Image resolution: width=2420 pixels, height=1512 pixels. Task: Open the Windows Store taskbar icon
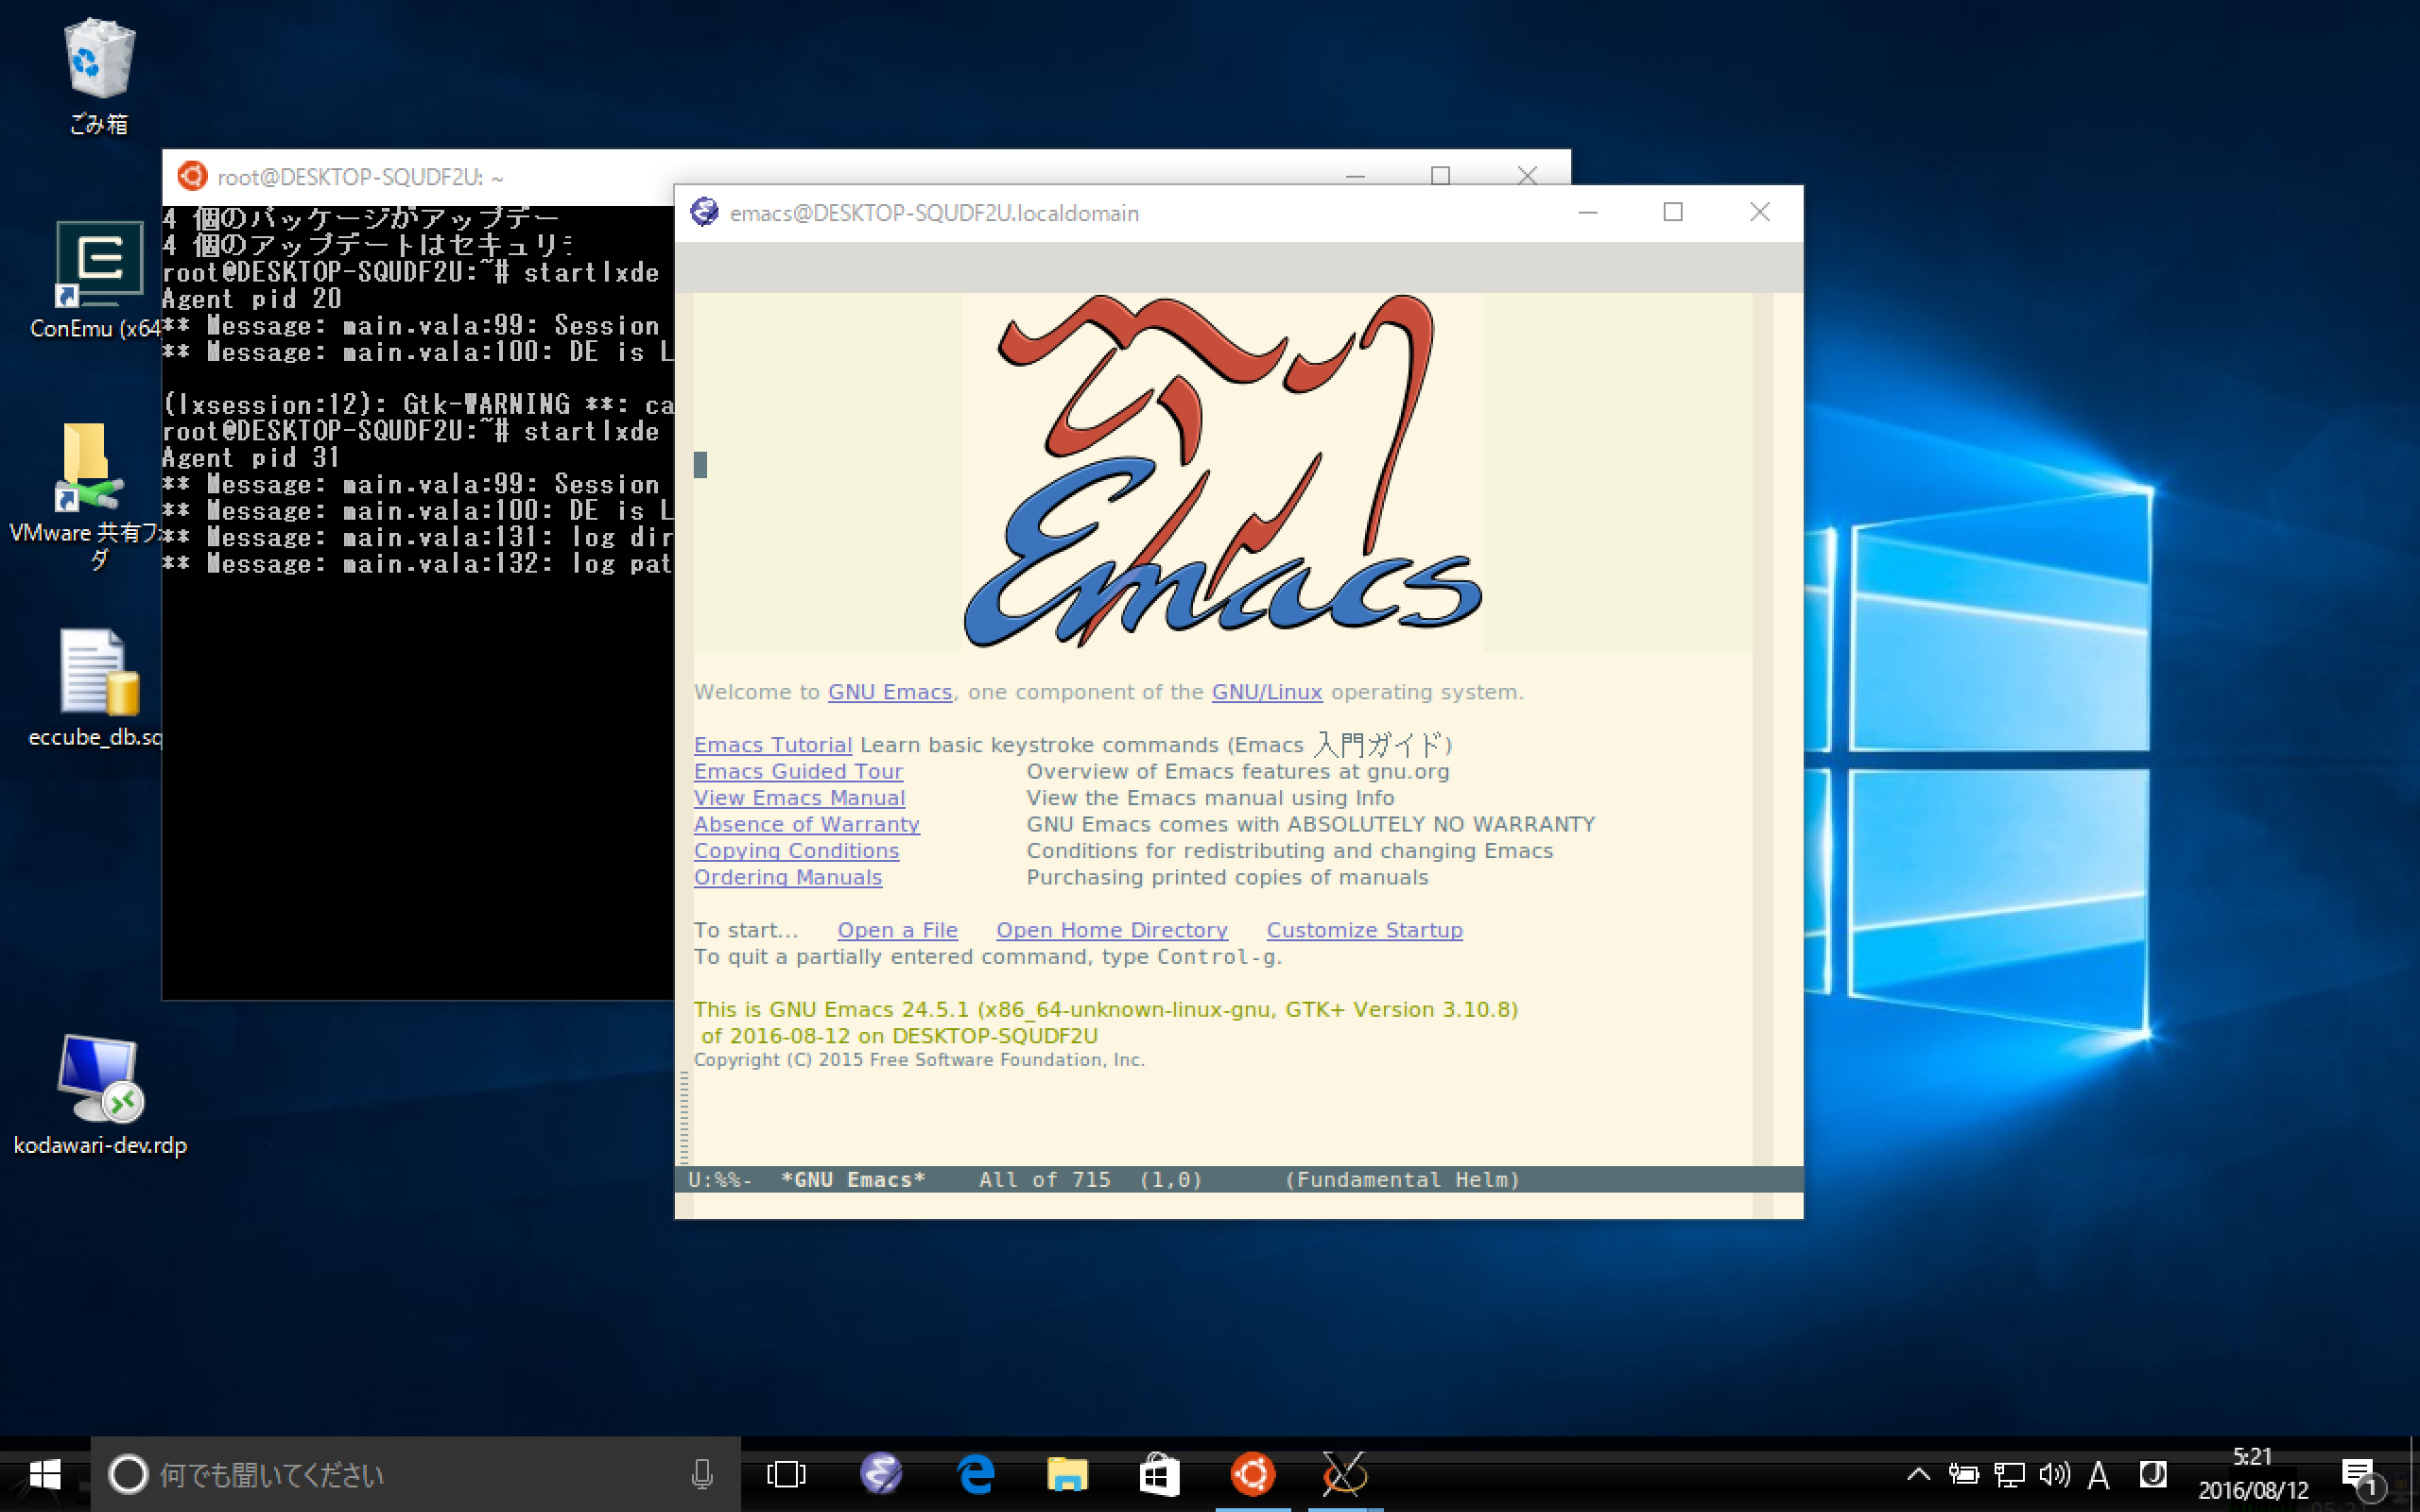click(x=1159, y=1474)
